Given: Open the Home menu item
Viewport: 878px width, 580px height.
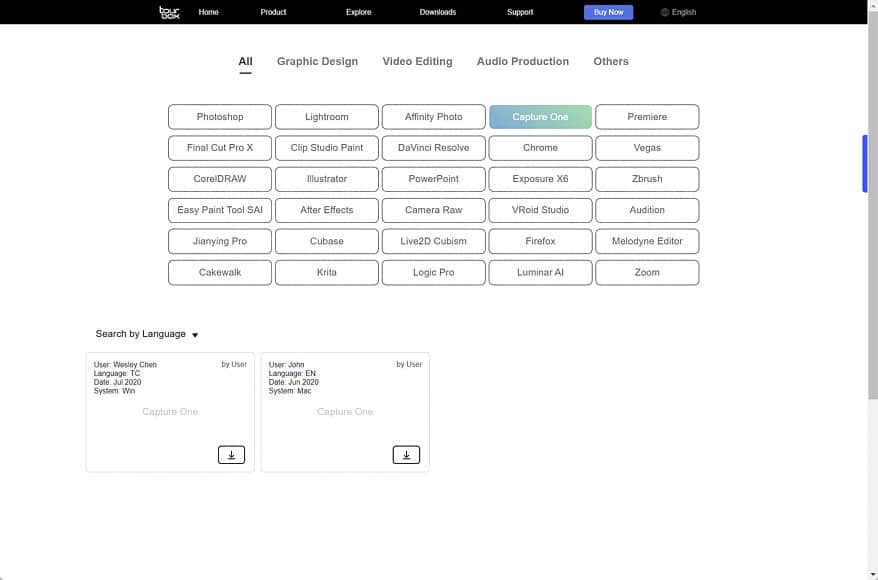Looking at the screenshot, I should click(x=208, y=12).
